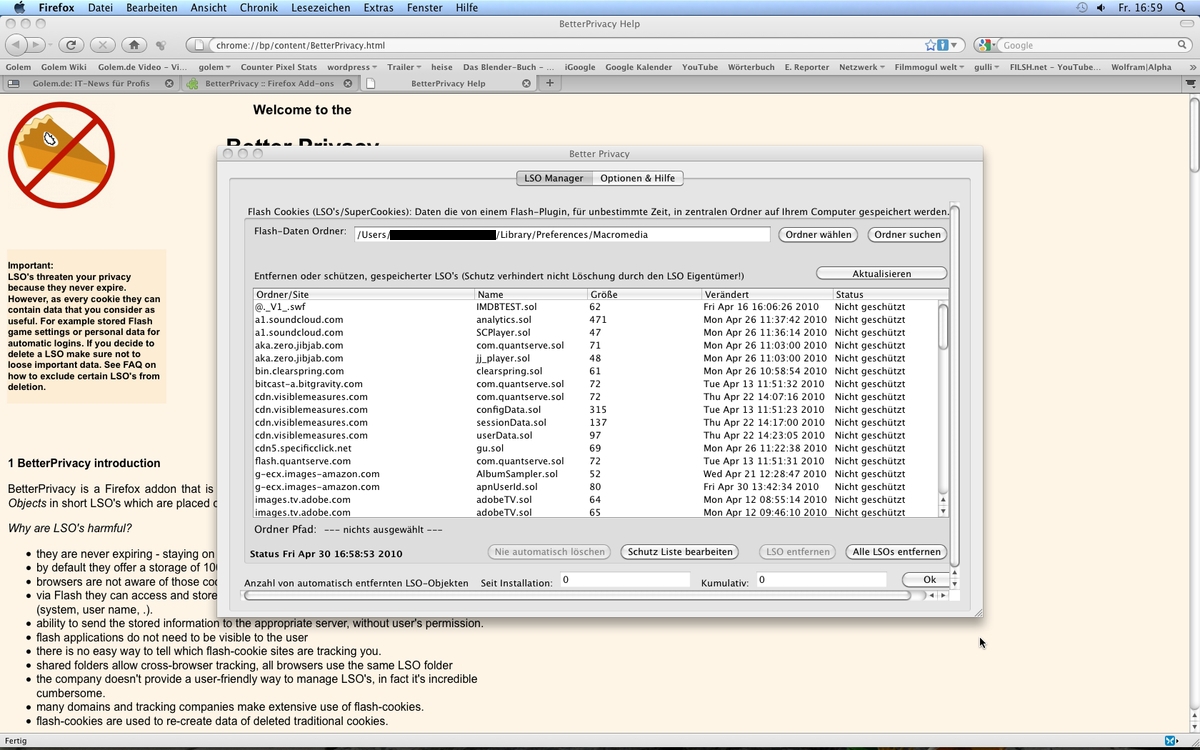Click the Alle LSOs entfernen button

click(x=896, y=551)
